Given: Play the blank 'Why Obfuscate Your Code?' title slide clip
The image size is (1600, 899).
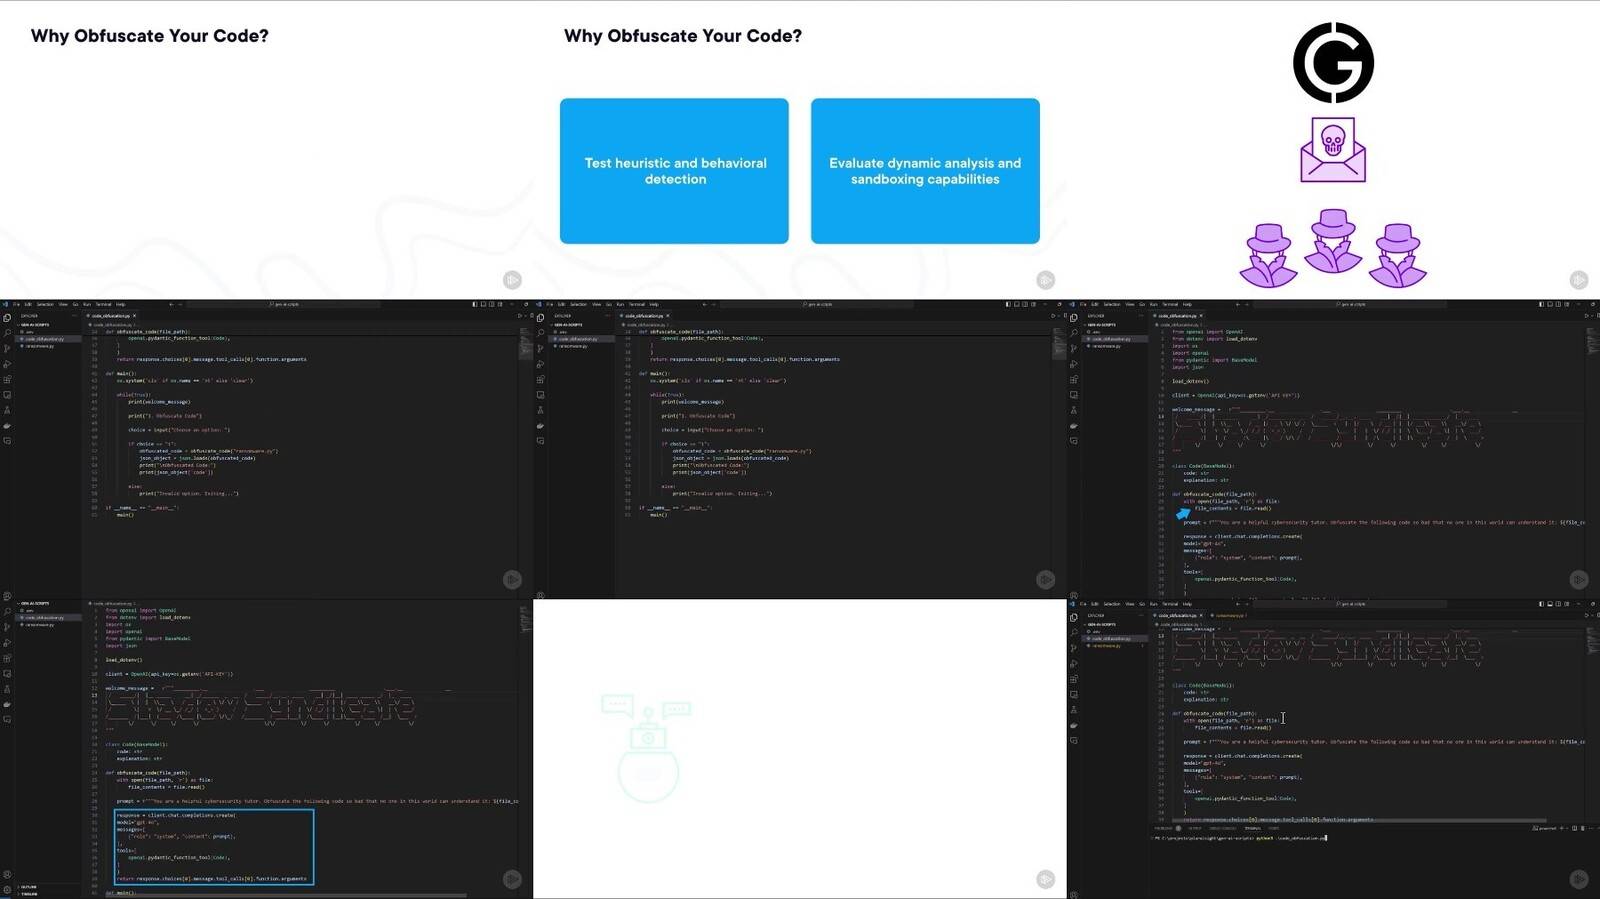Looking at the screenshot, I should tap(512, 280).
